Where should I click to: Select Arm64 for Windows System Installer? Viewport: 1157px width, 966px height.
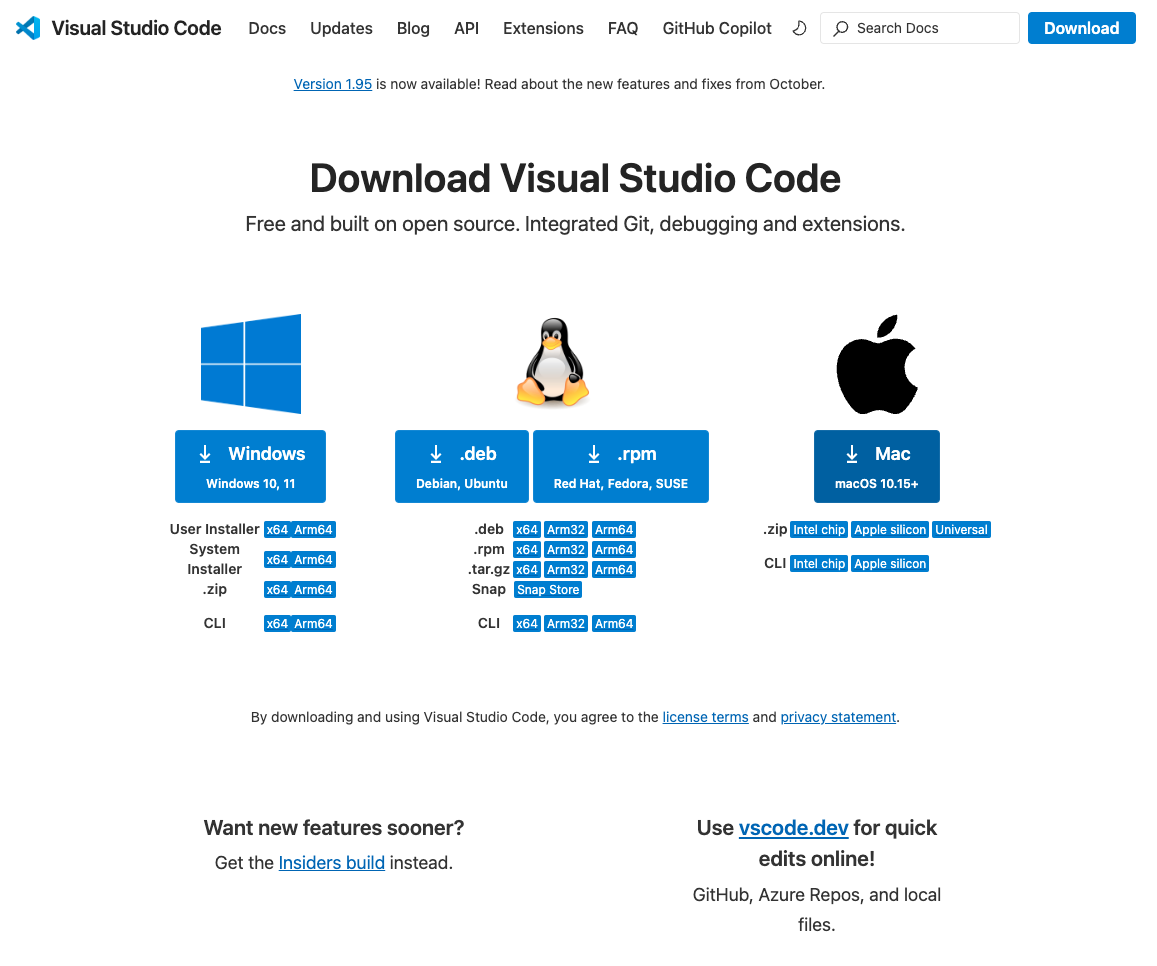[x=314, y=560]
